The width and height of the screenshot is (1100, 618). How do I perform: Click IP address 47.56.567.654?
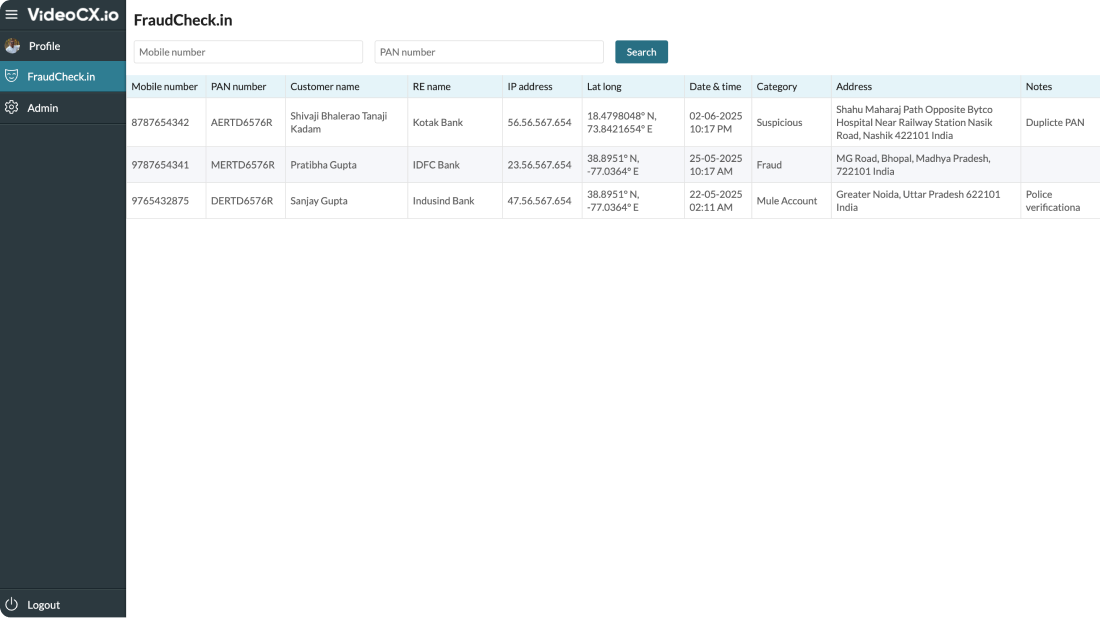point(539,201)
